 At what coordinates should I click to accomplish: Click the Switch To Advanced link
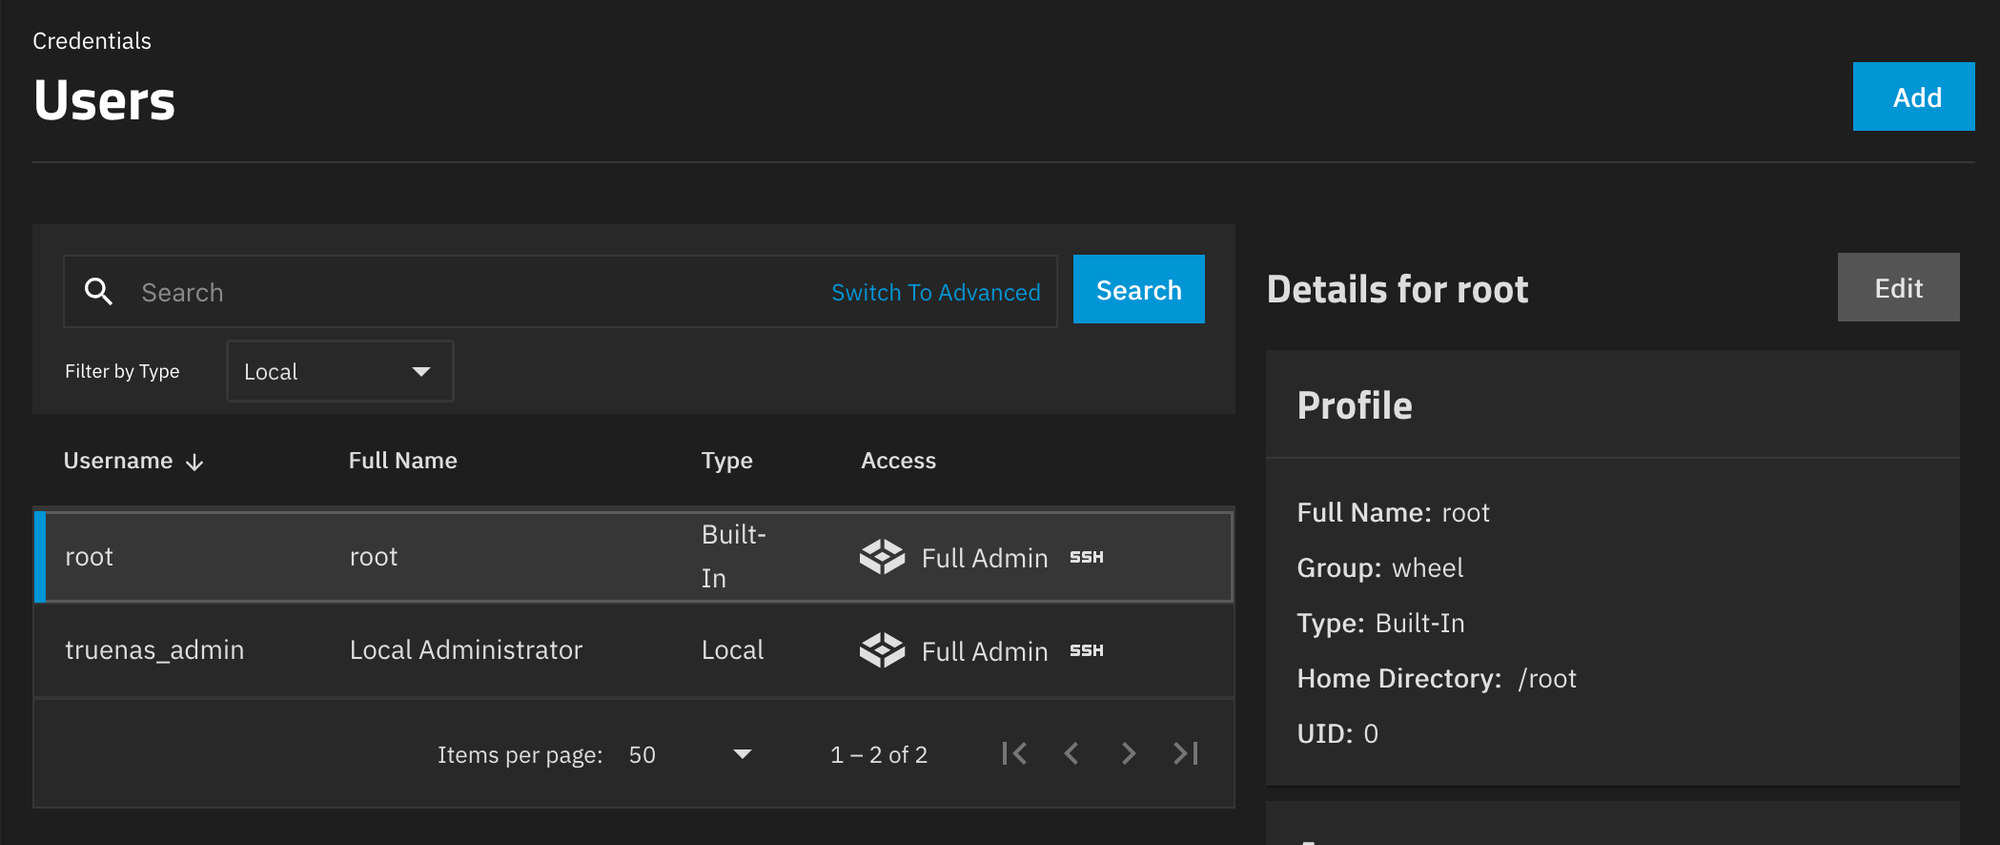(936, 292)
